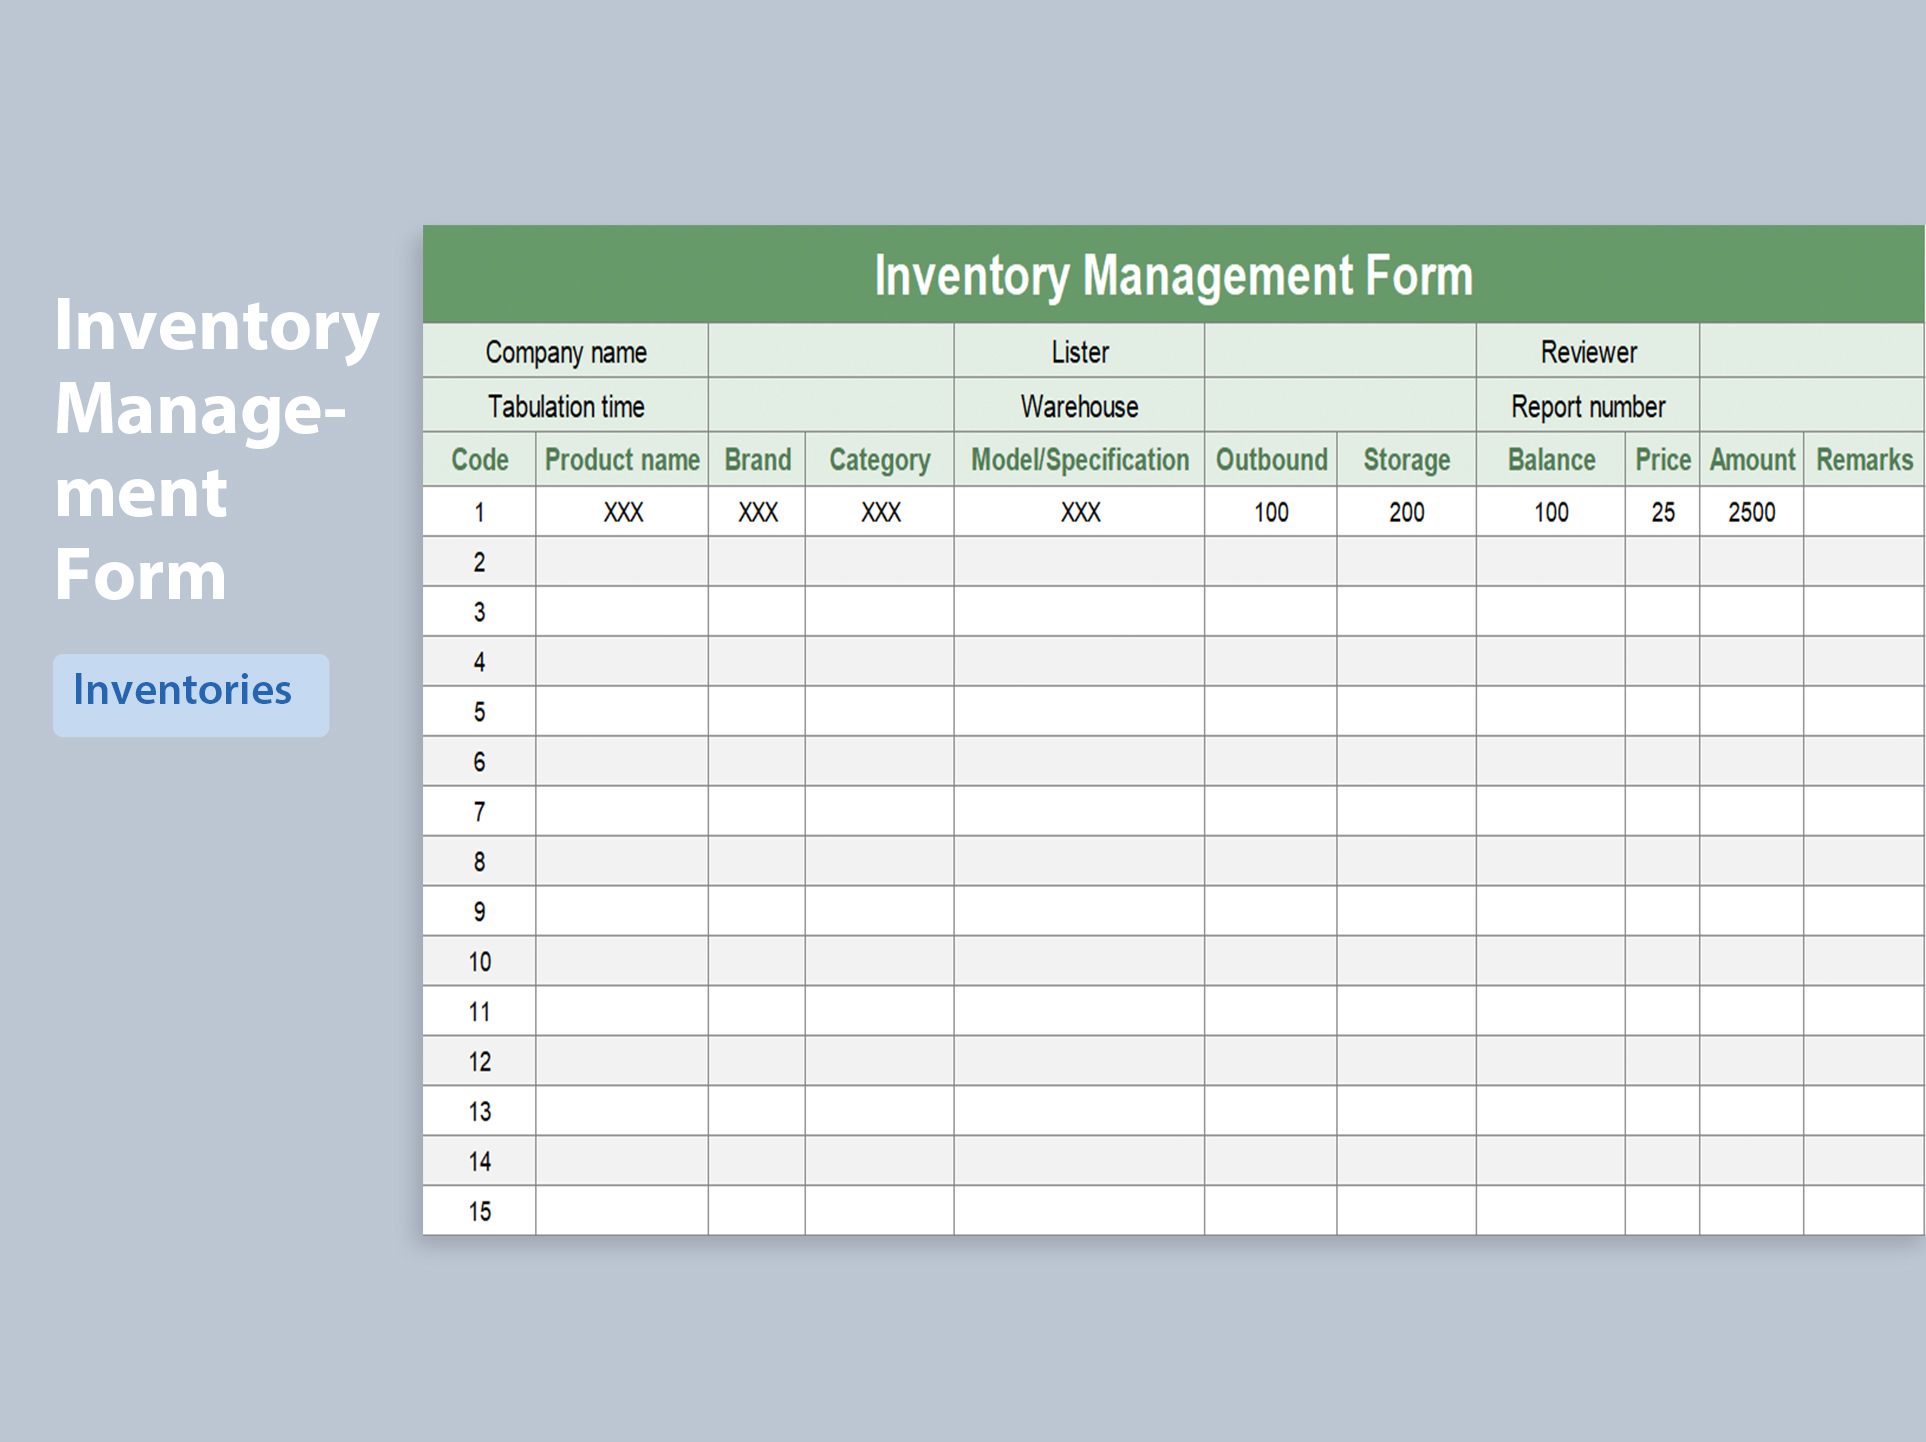Select the Report number input cell

[1812, 406]
